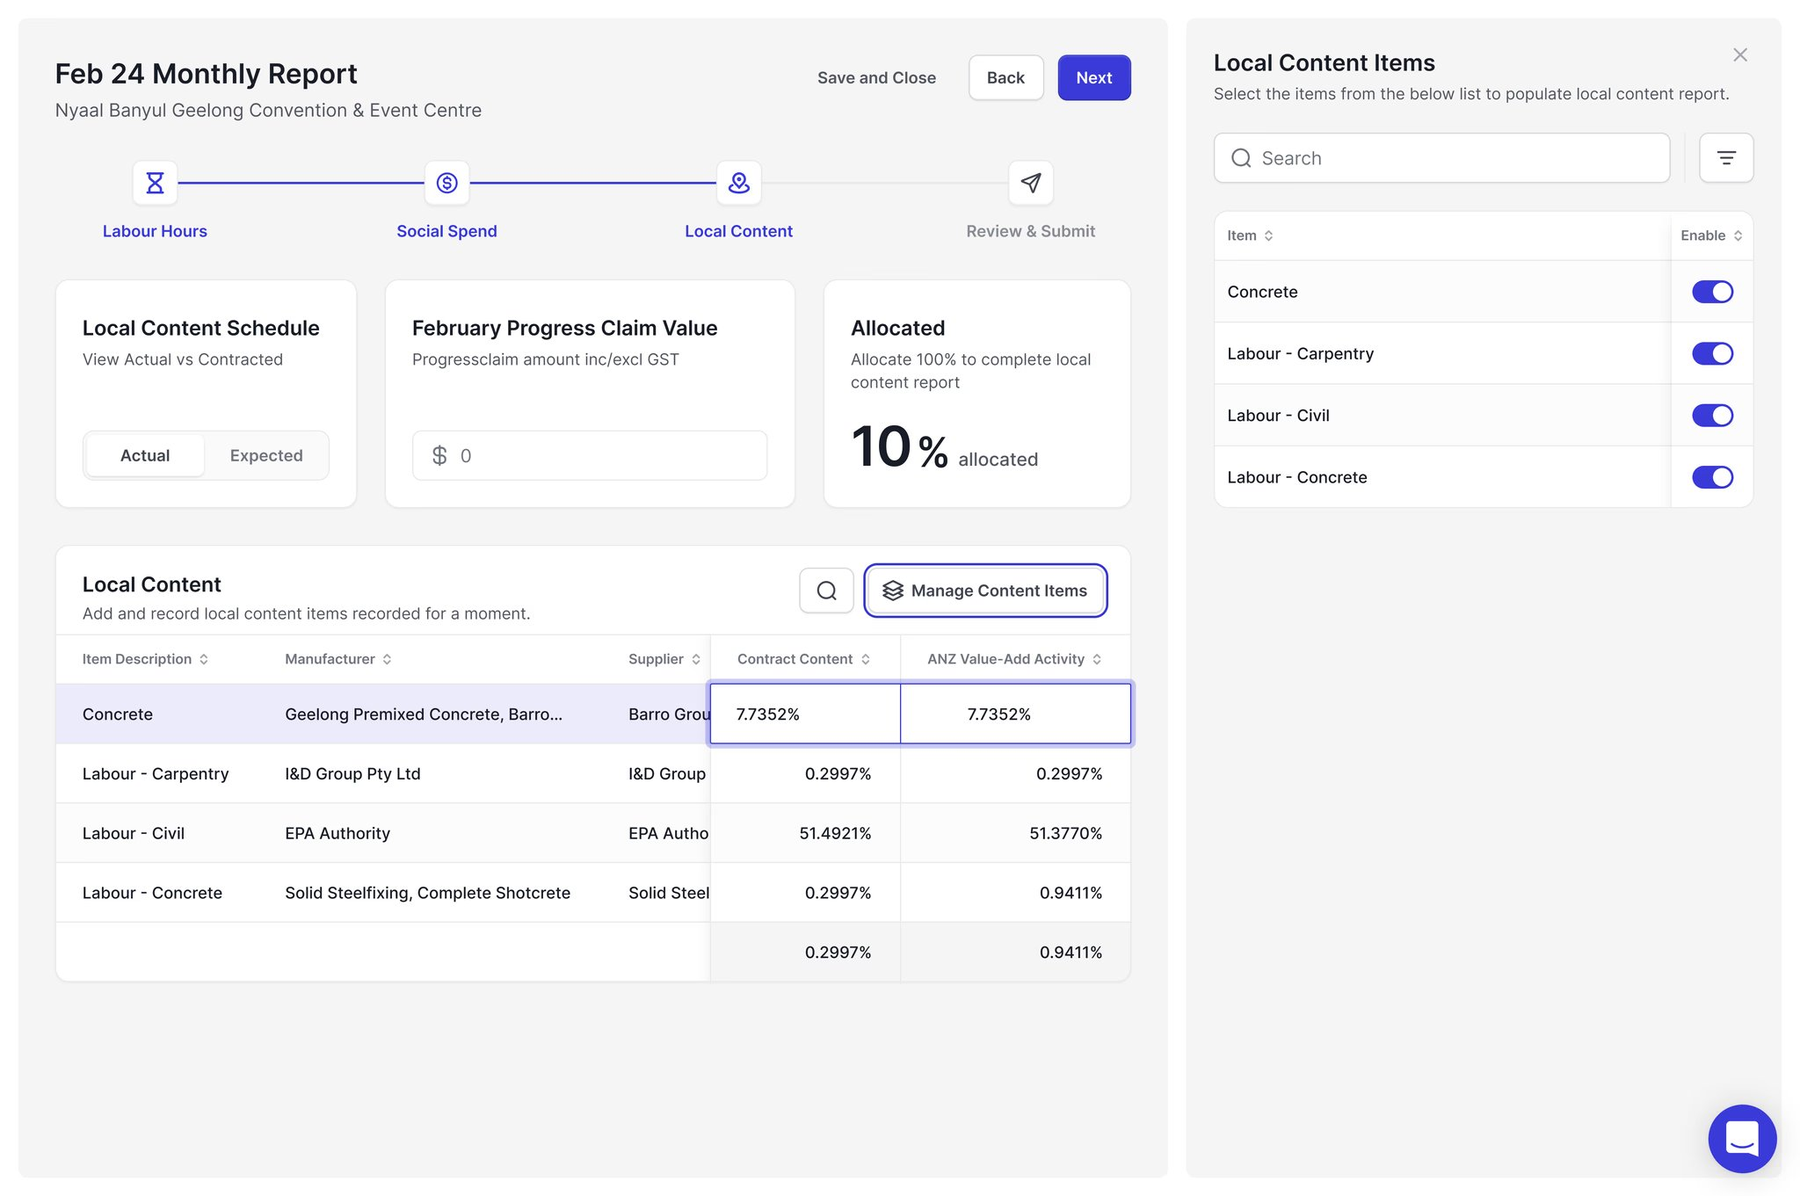Open the Local Content table search icon
Viewport: 1800px width, 1196px height.
[x=827, y=591]
